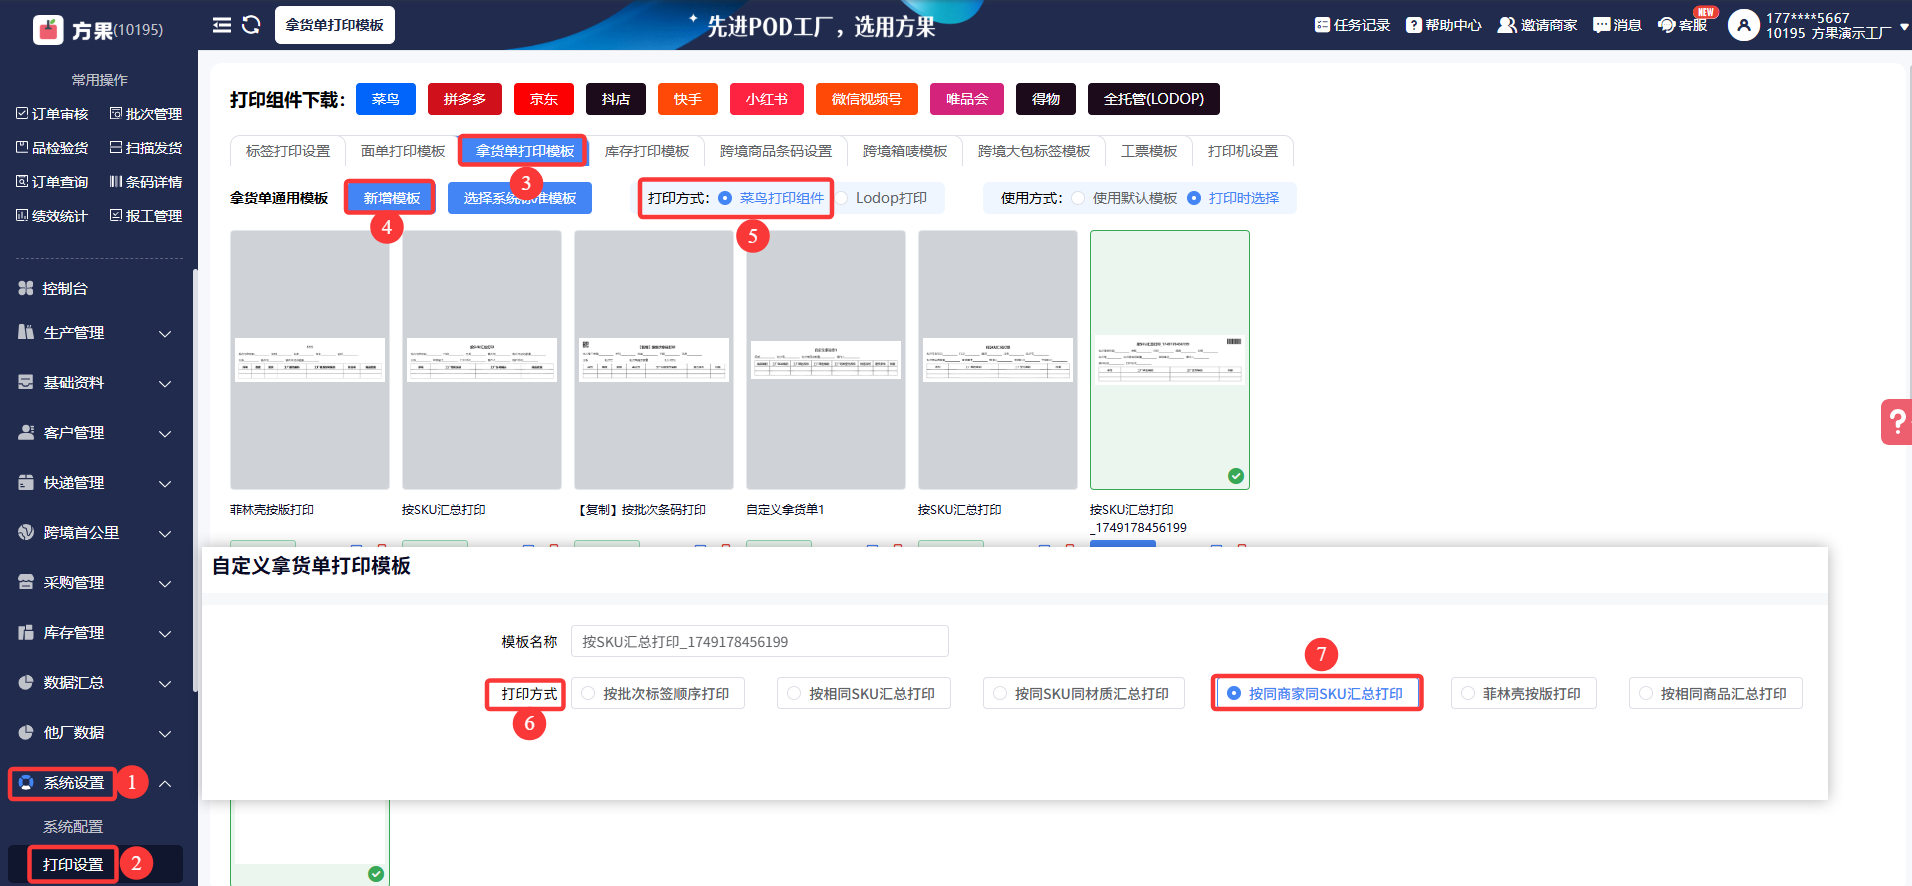The height and width of the screenshot is (886, 1912).
Task: Select 使用默认模板 usage option
Action: click(1124, 198)
